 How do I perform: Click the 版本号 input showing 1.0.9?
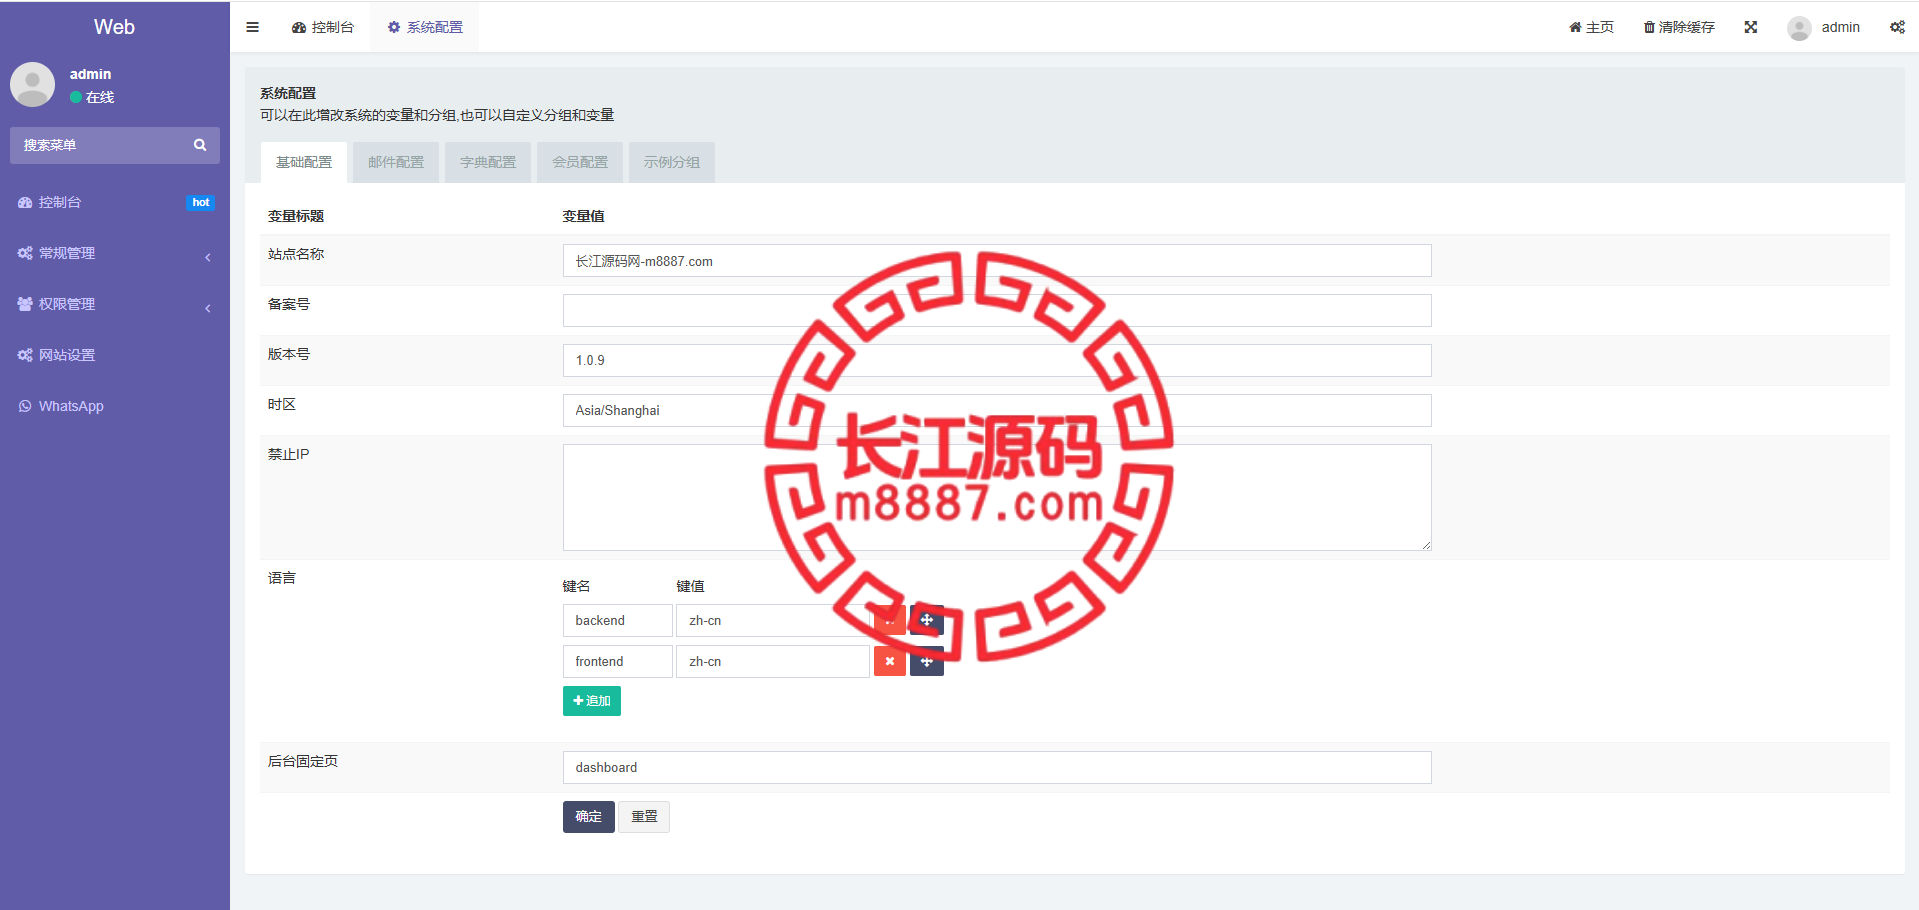pyautogui.click(x=997, y=360)
